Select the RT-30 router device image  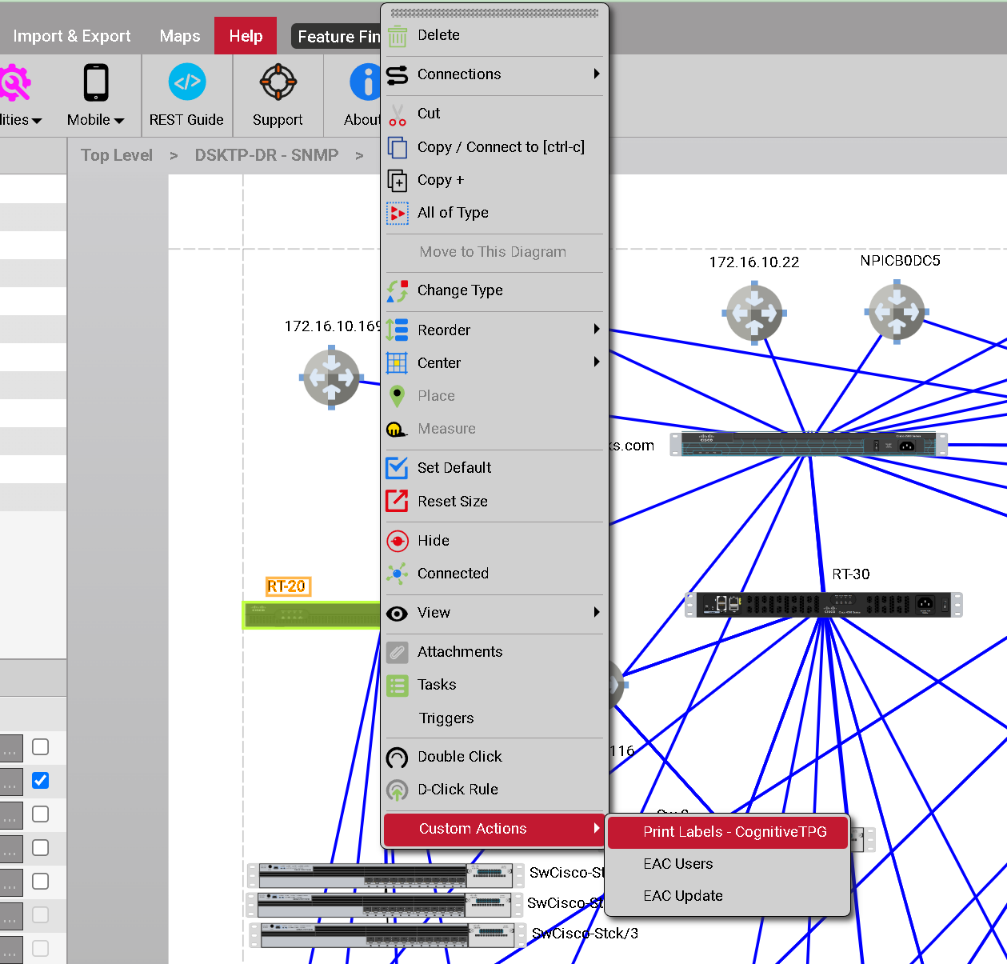click(822, 605)
